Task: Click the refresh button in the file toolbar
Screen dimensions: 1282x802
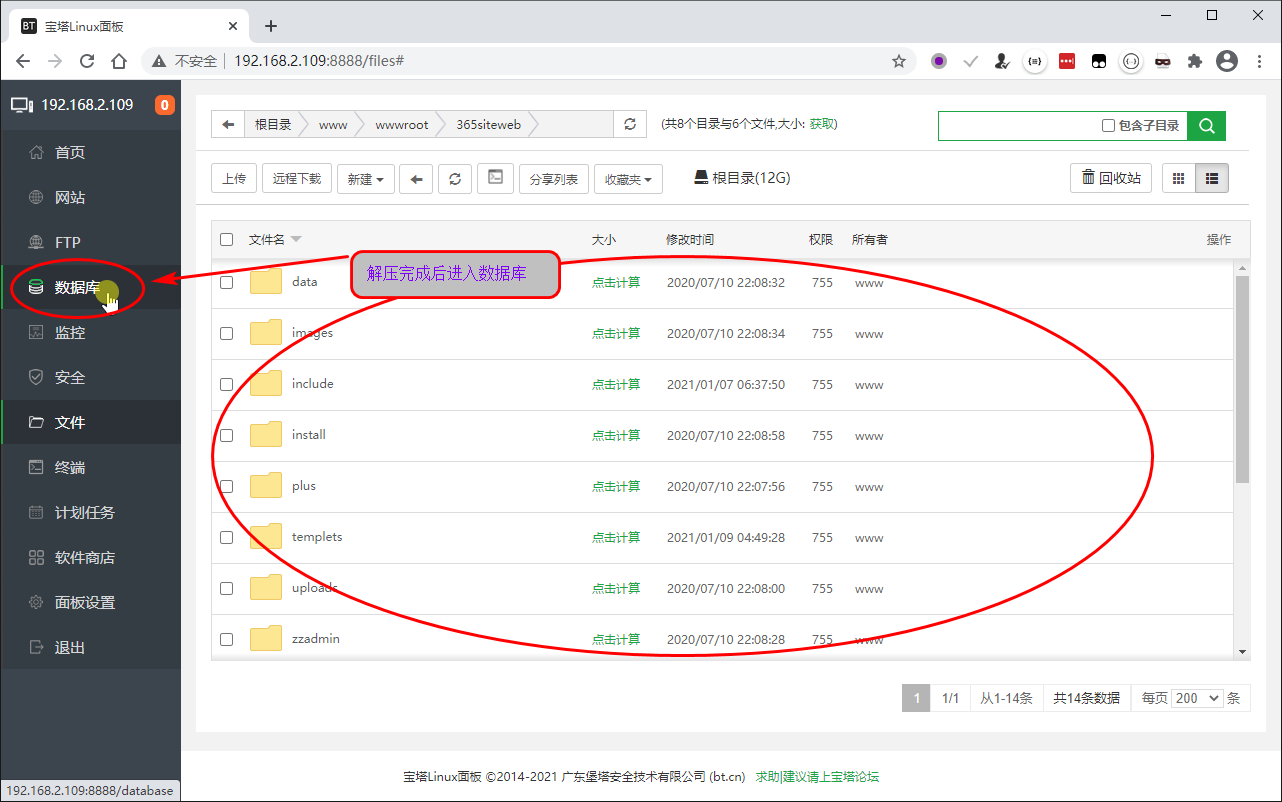Action: 455,179
